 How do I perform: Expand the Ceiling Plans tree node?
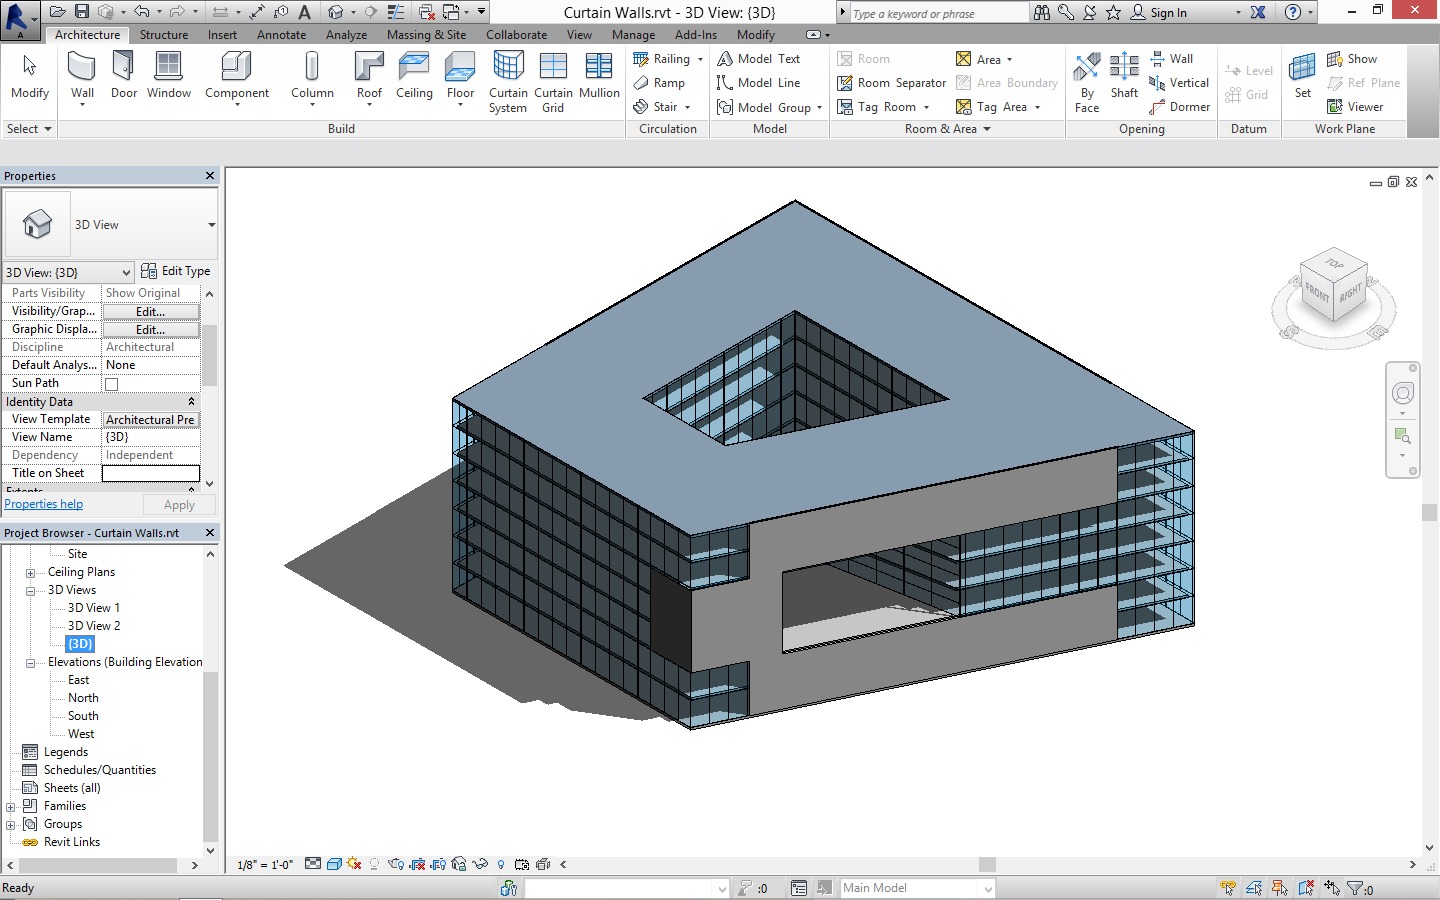[31, 573]
